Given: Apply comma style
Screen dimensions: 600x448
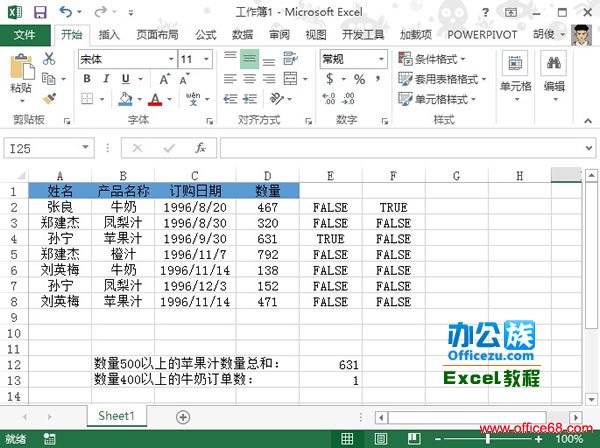Looking at the screenshot, I should click(x=378, y=79).
